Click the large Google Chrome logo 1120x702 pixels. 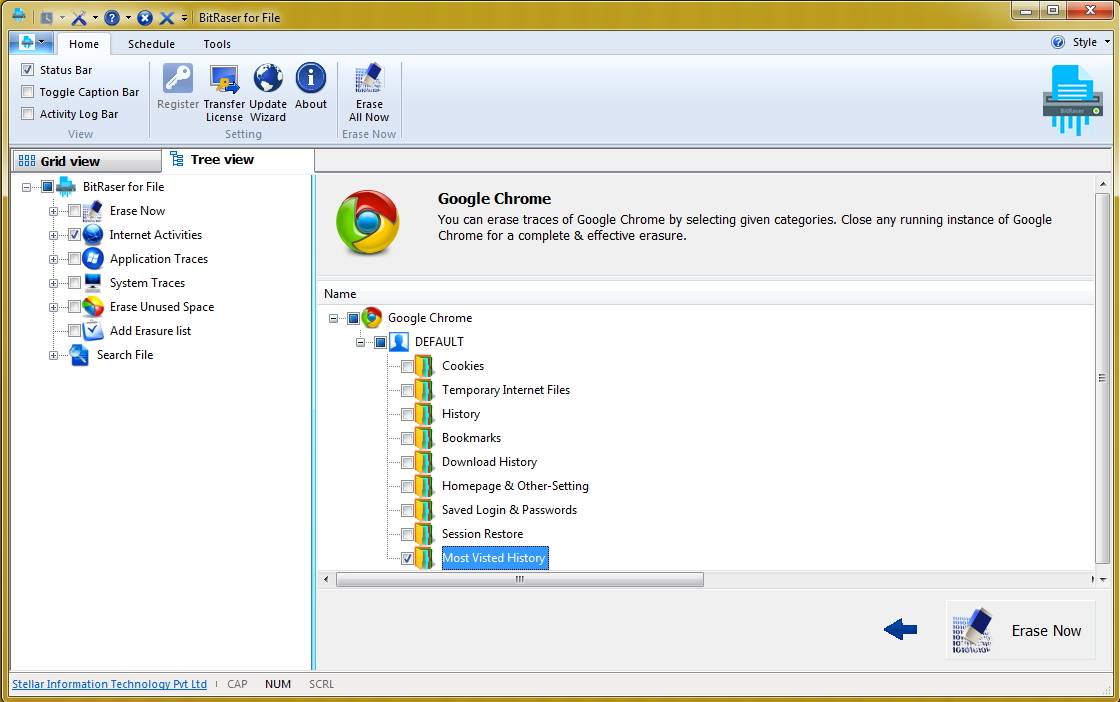pos(368,222)
